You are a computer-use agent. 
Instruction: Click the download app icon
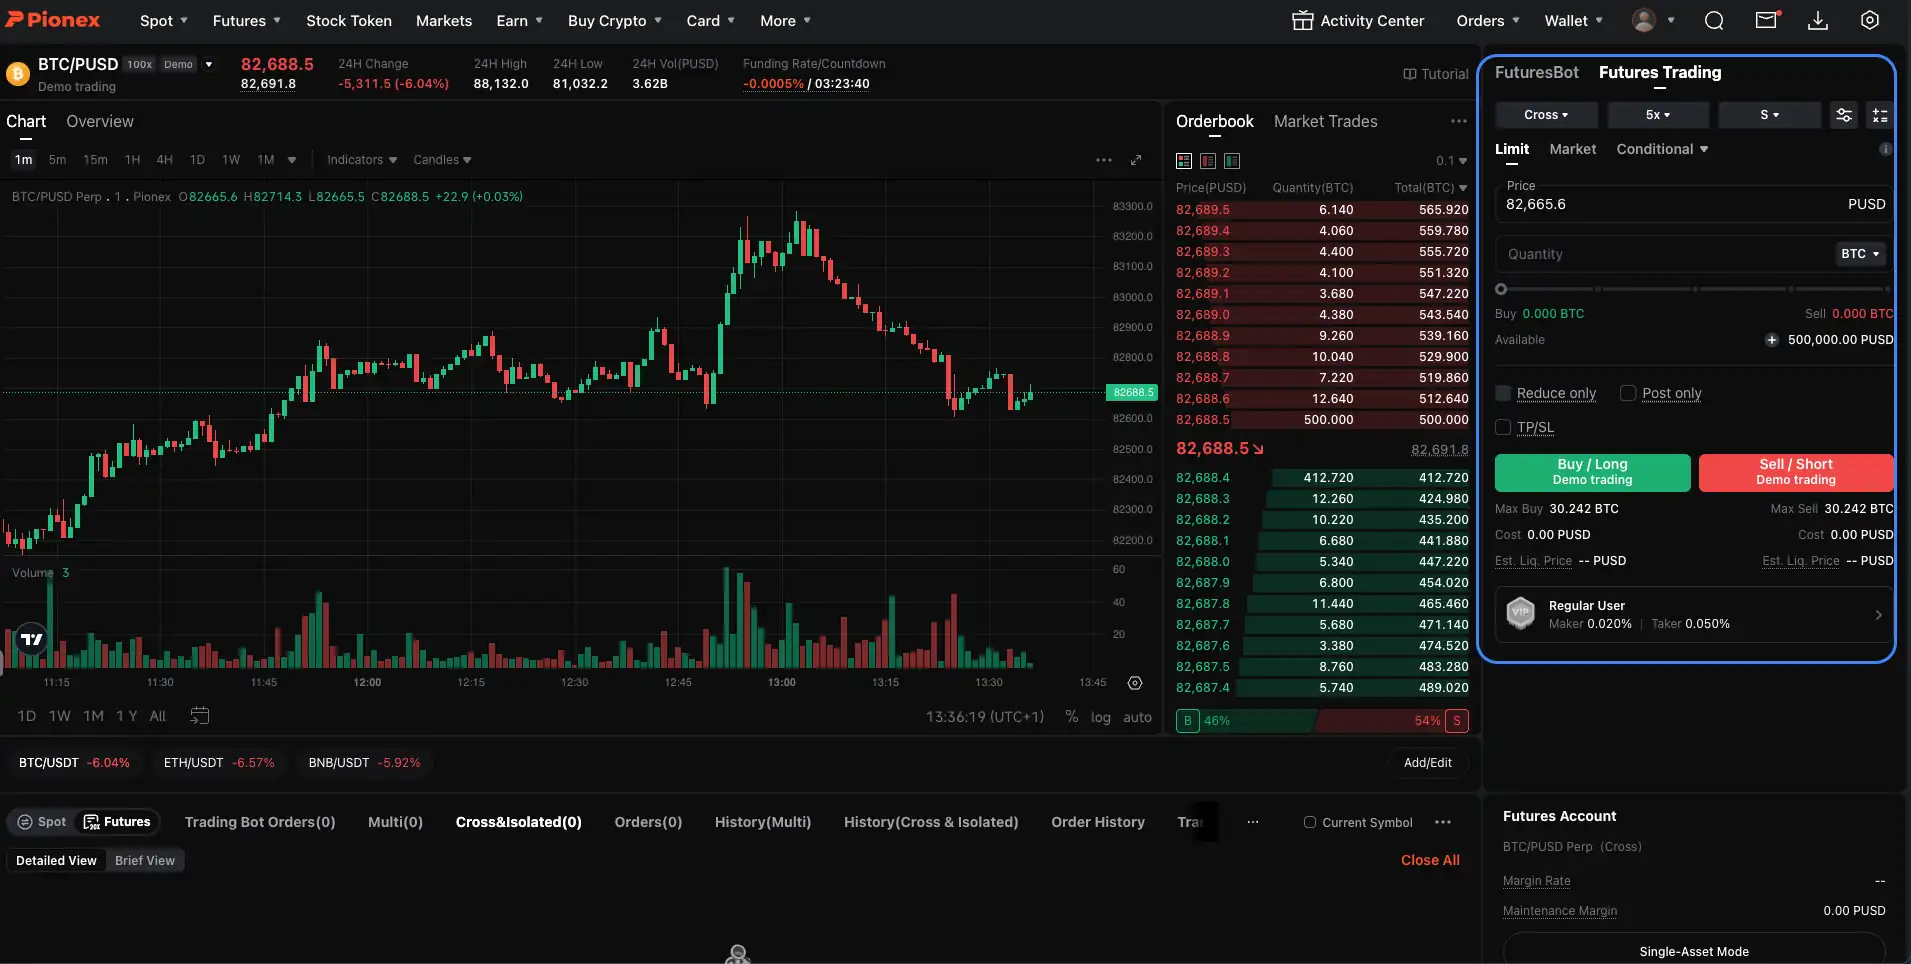(1818, 21)
